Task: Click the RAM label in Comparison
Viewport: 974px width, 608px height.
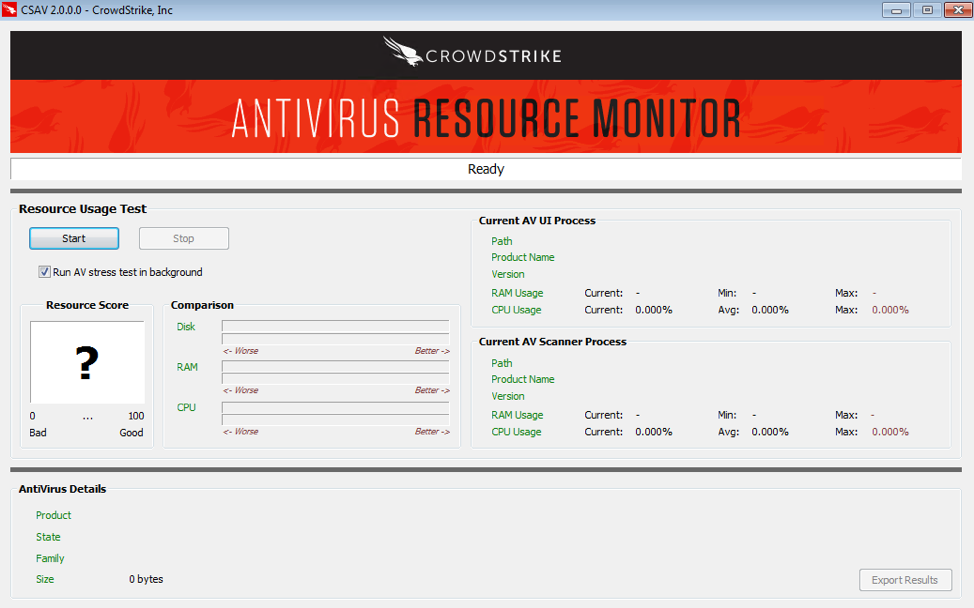Action: pos(187,367)
